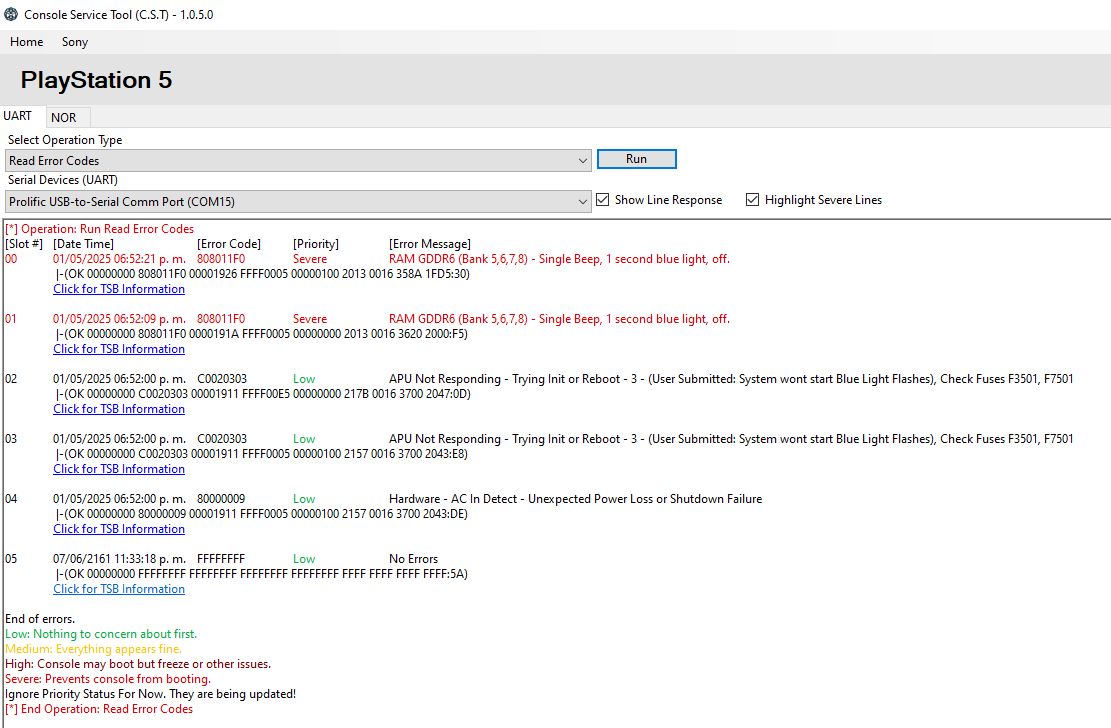
Task: Click the [Date Time] column header
Action: (x=84, y=244)
